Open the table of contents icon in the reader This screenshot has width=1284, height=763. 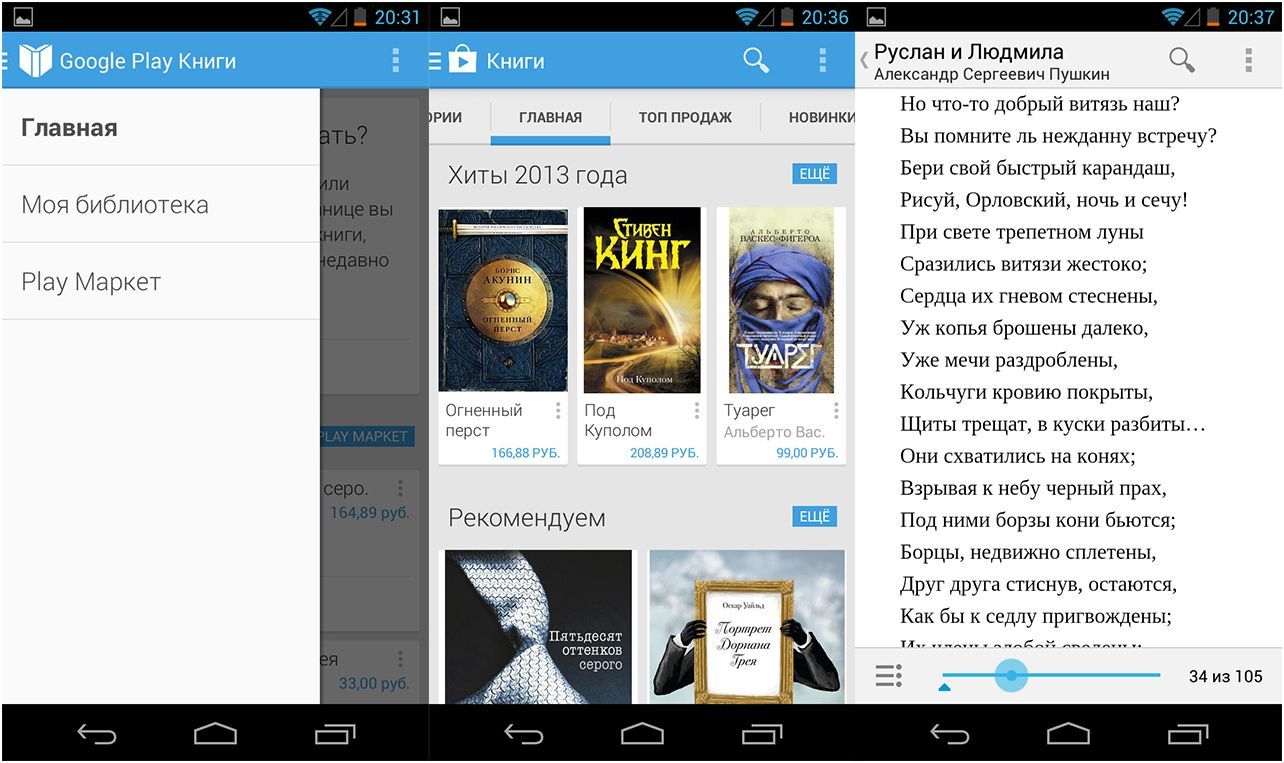click(x=887, y=676)
